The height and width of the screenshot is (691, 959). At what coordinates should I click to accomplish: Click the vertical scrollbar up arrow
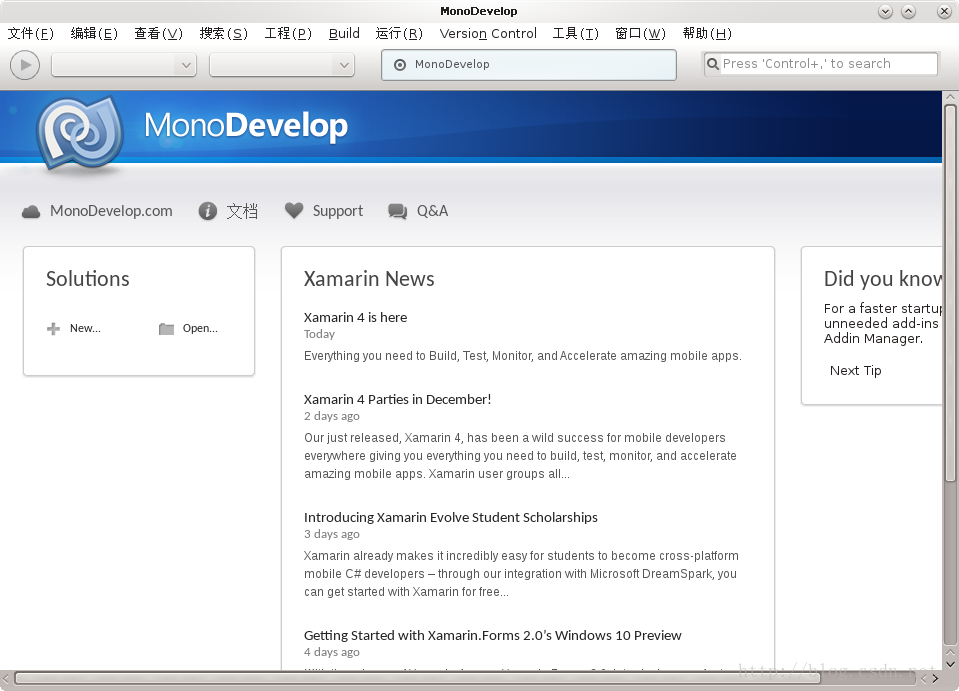pos(950,97)
